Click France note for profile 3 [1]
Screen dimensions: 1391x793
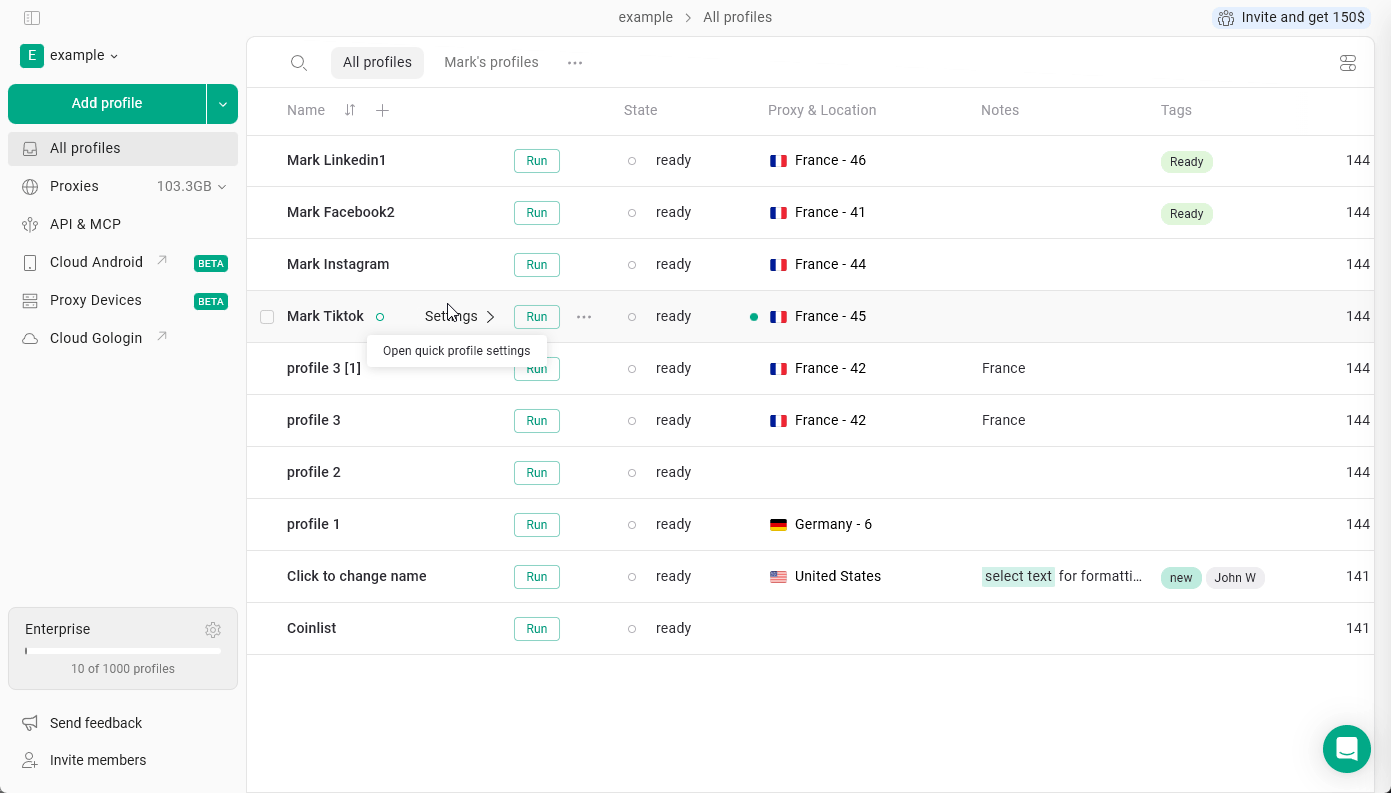click(1003, 369)
